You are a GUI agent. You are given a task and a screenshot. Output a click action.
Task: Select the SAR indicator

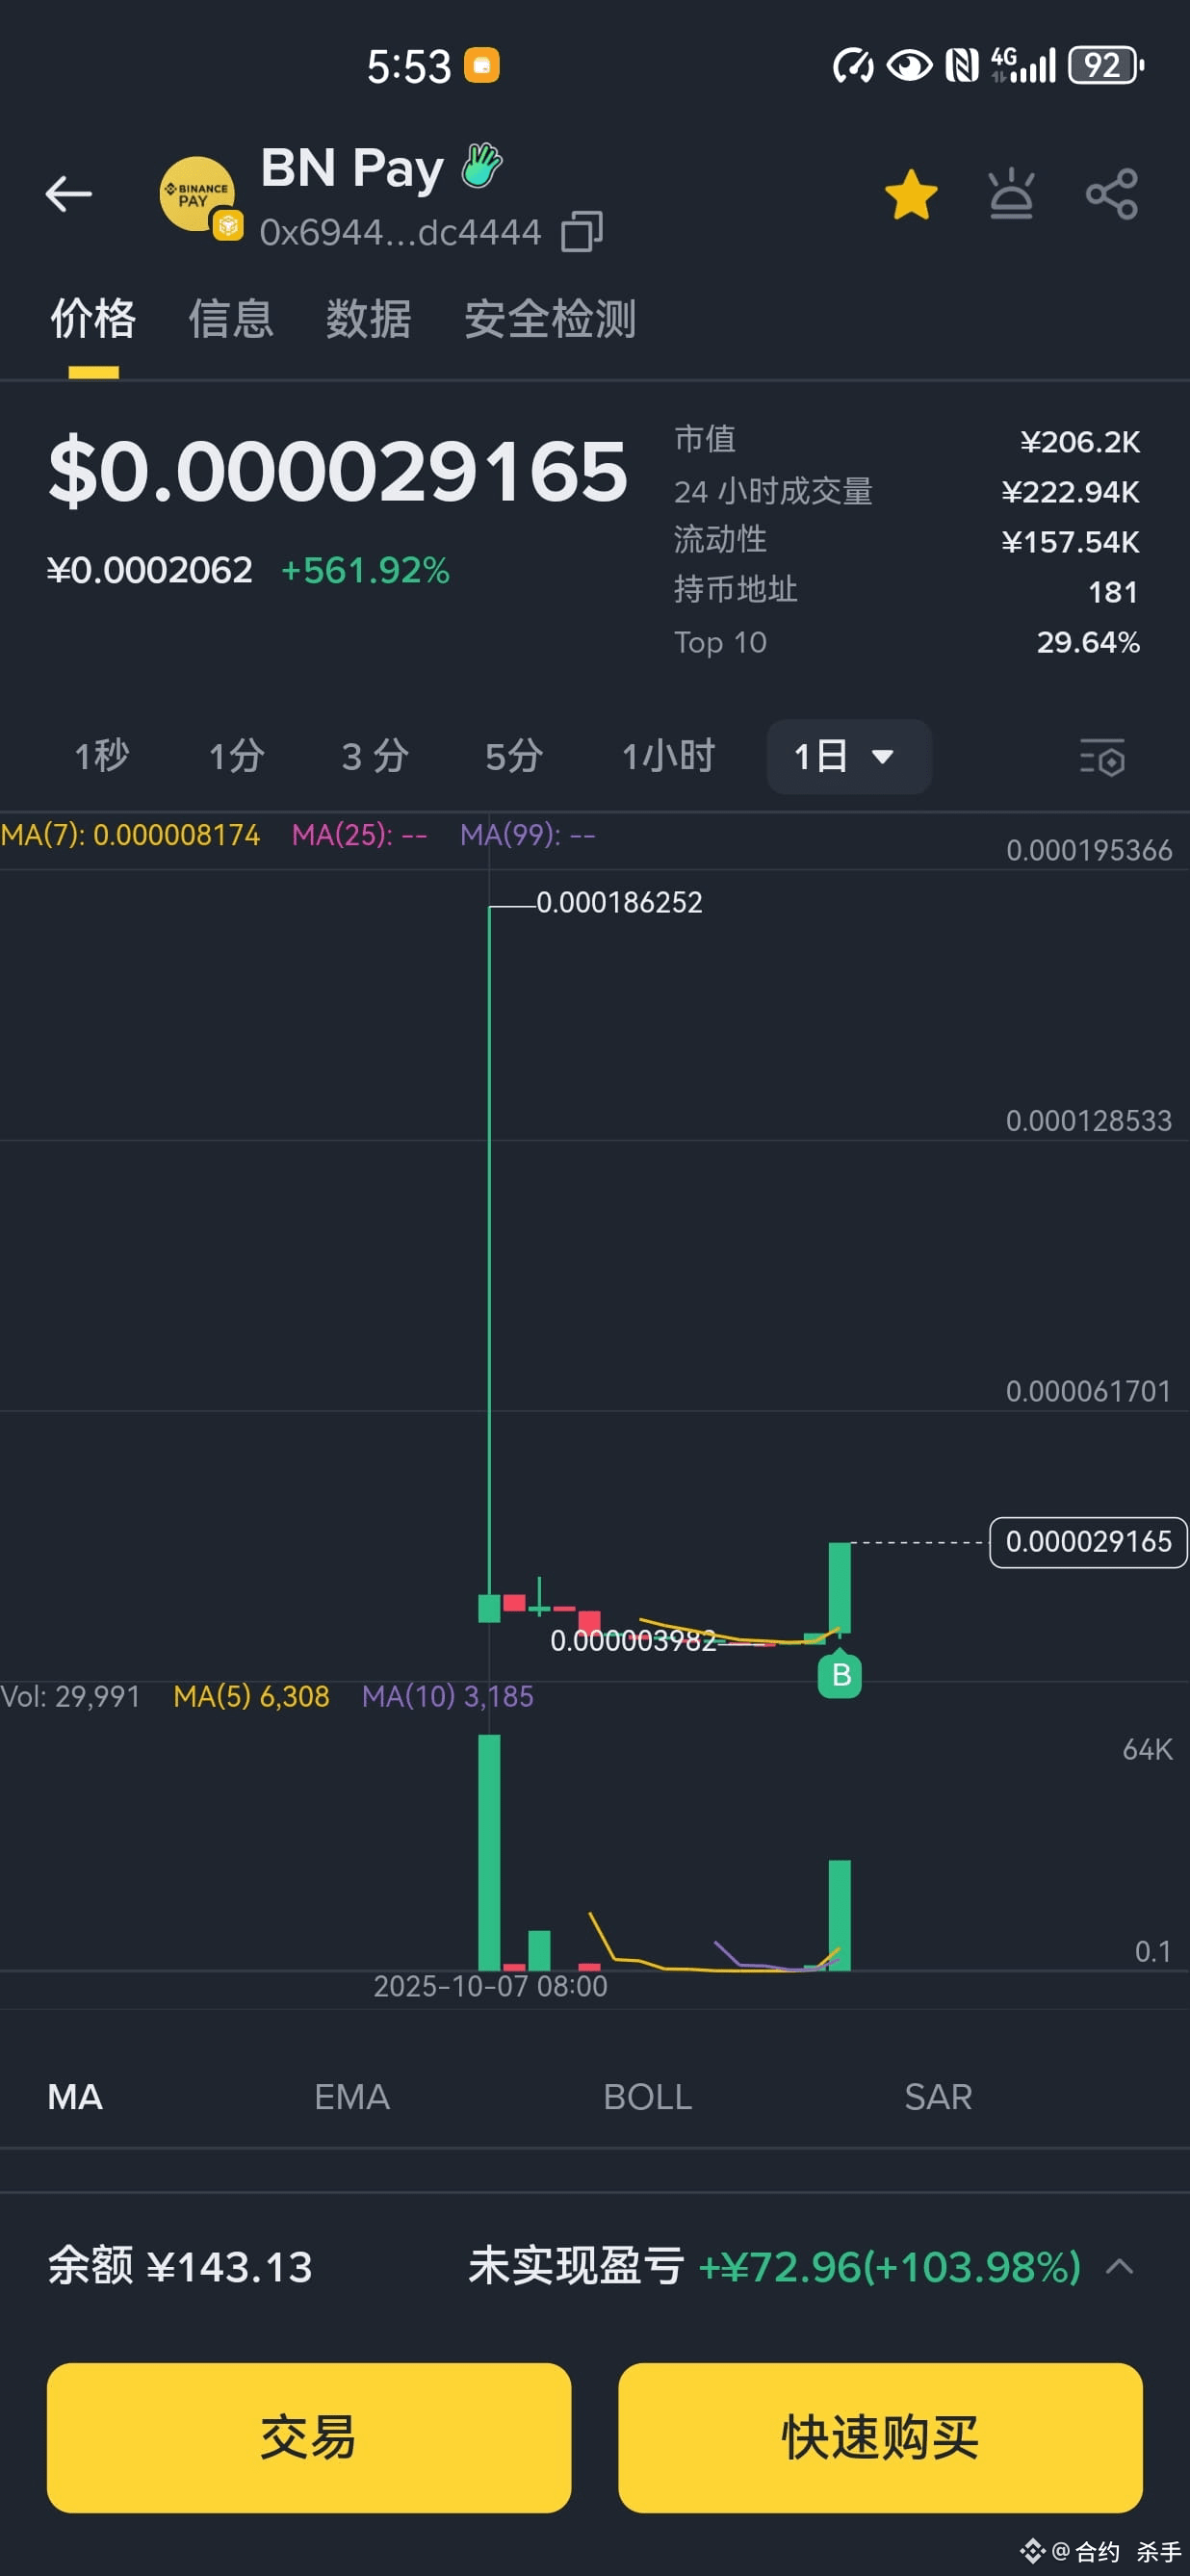point(938,2097)
